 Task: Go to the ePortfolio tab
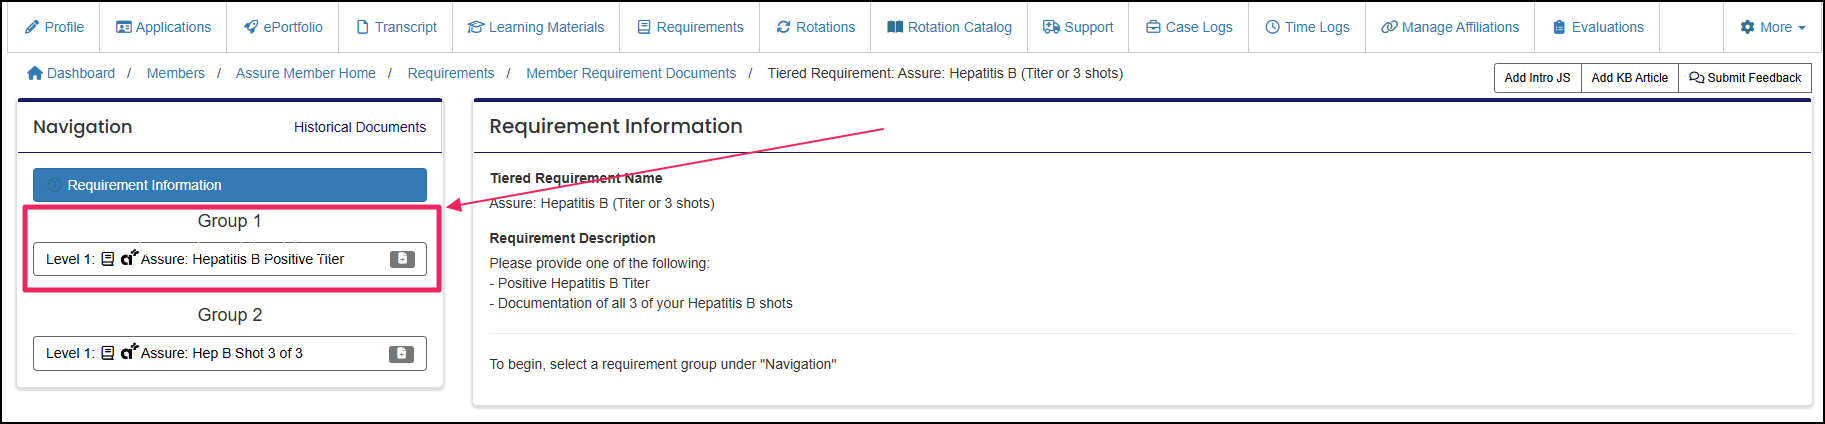coord(283,27)
